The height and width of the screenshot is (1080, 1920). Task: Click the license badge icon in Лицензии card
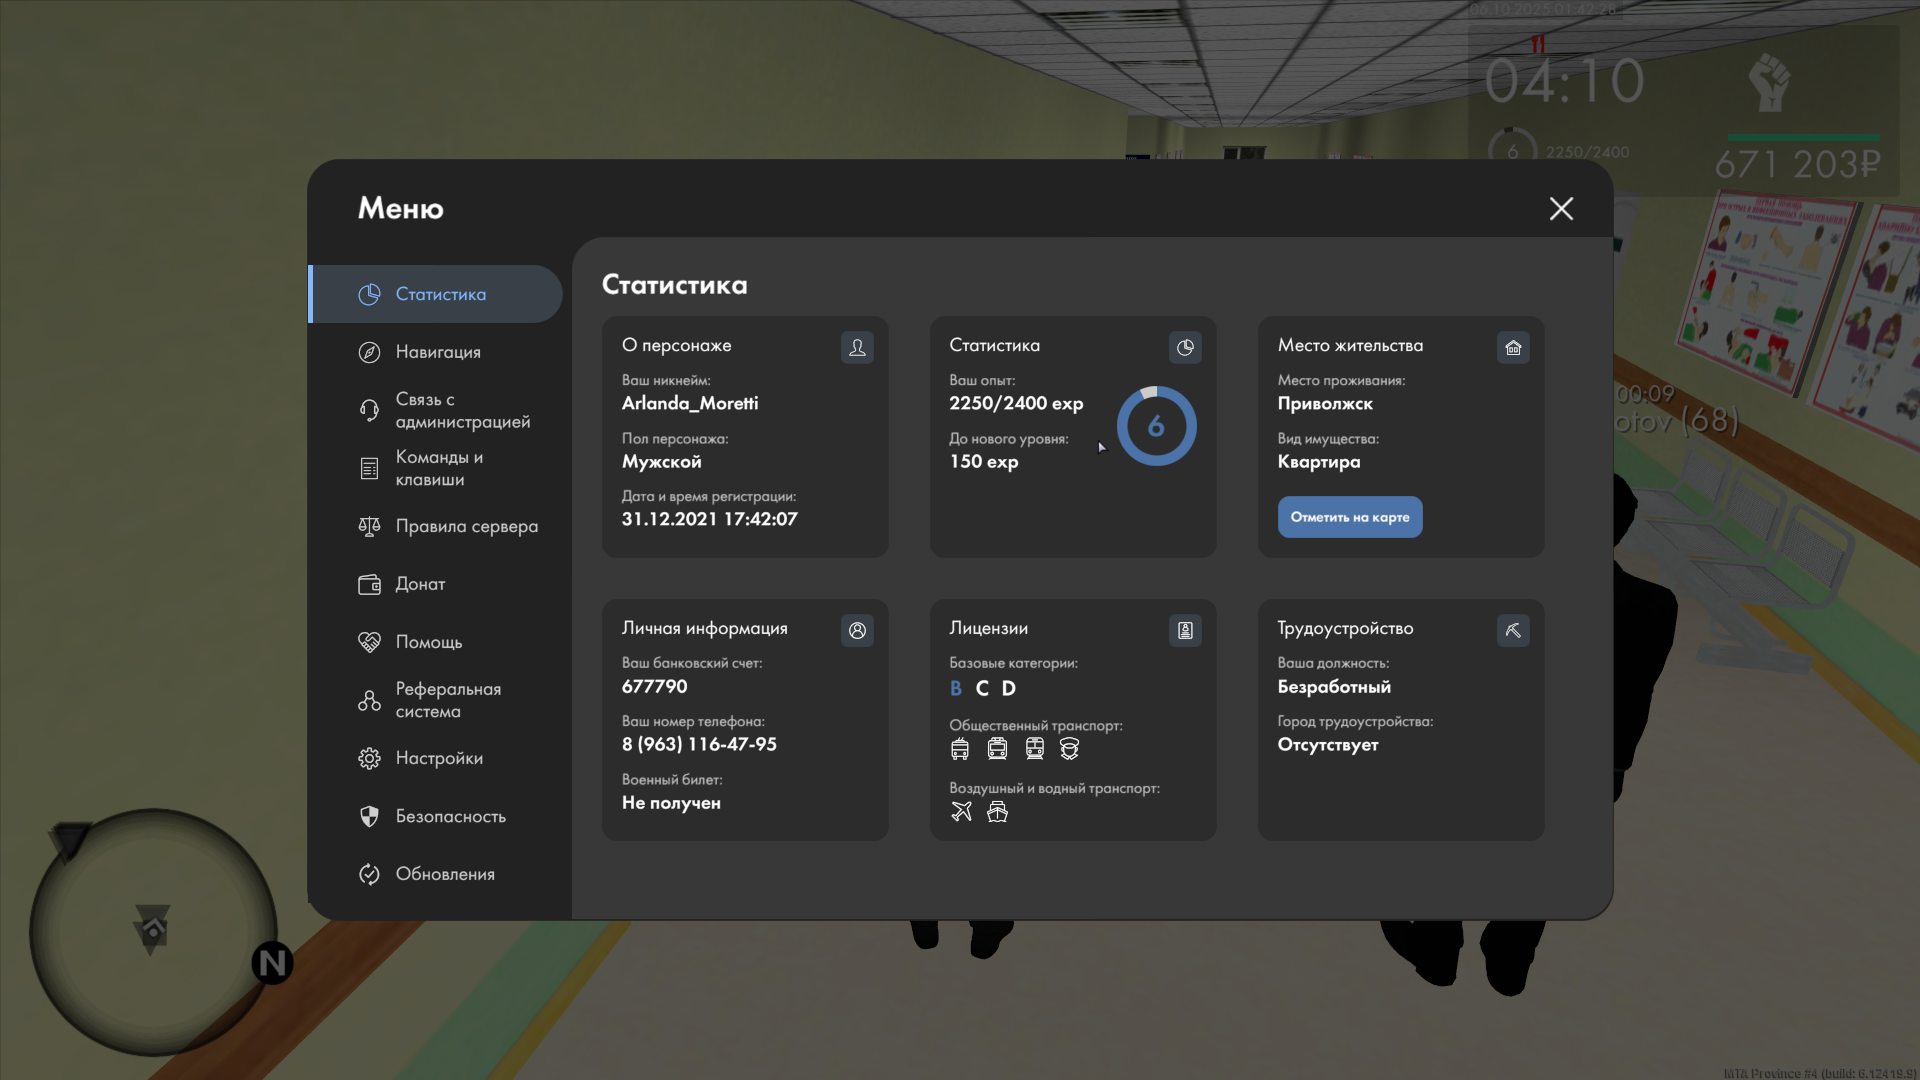pos(1185,630)
